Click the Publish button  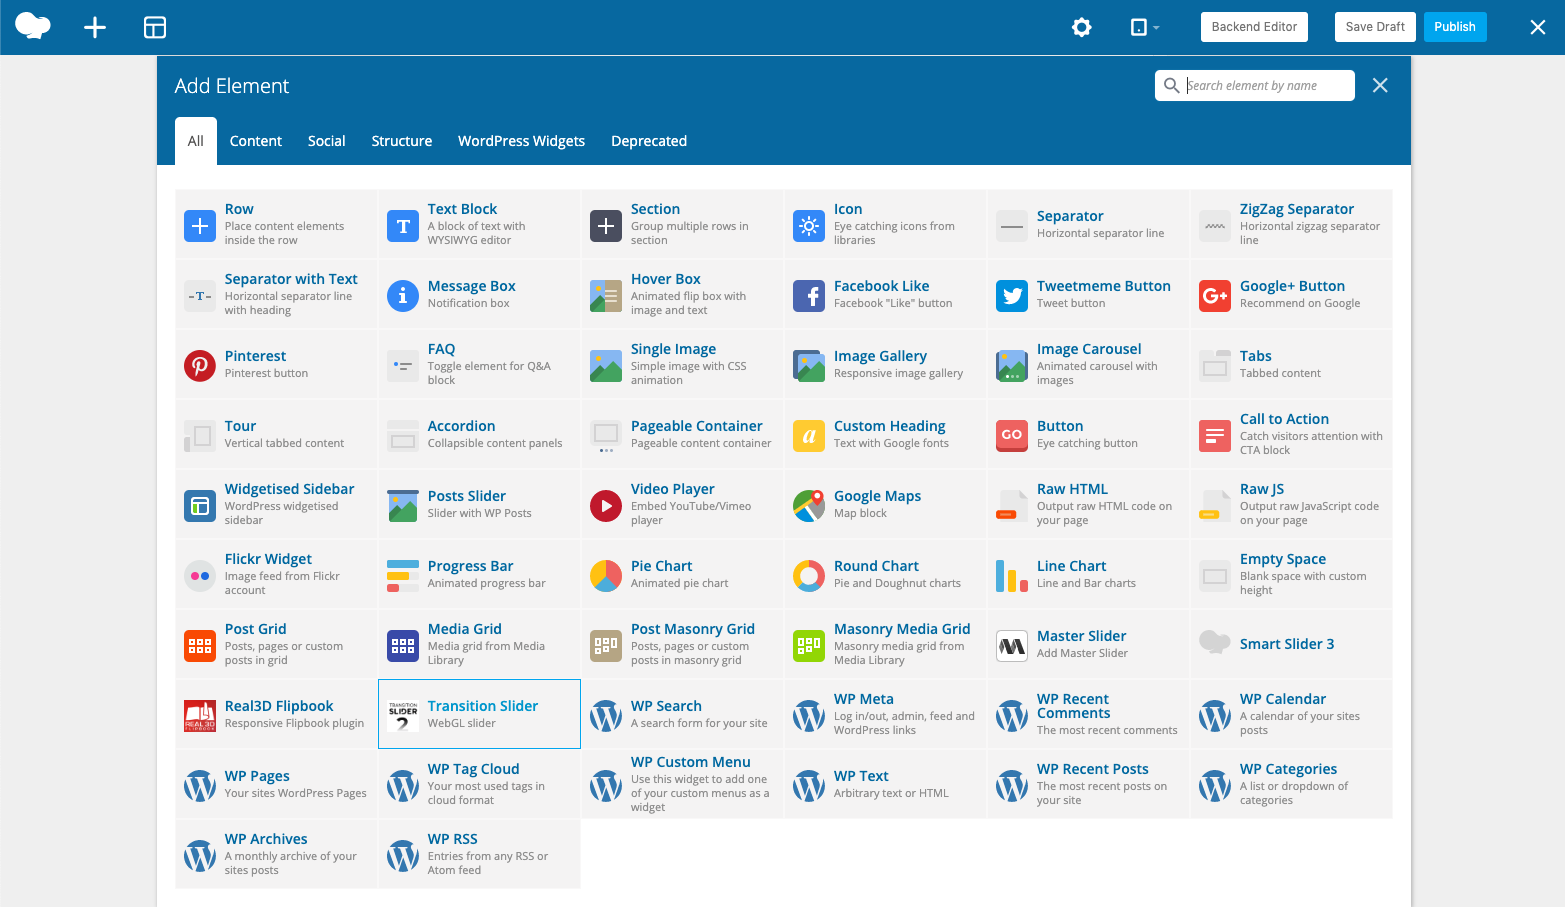[x=1455, y=27]
